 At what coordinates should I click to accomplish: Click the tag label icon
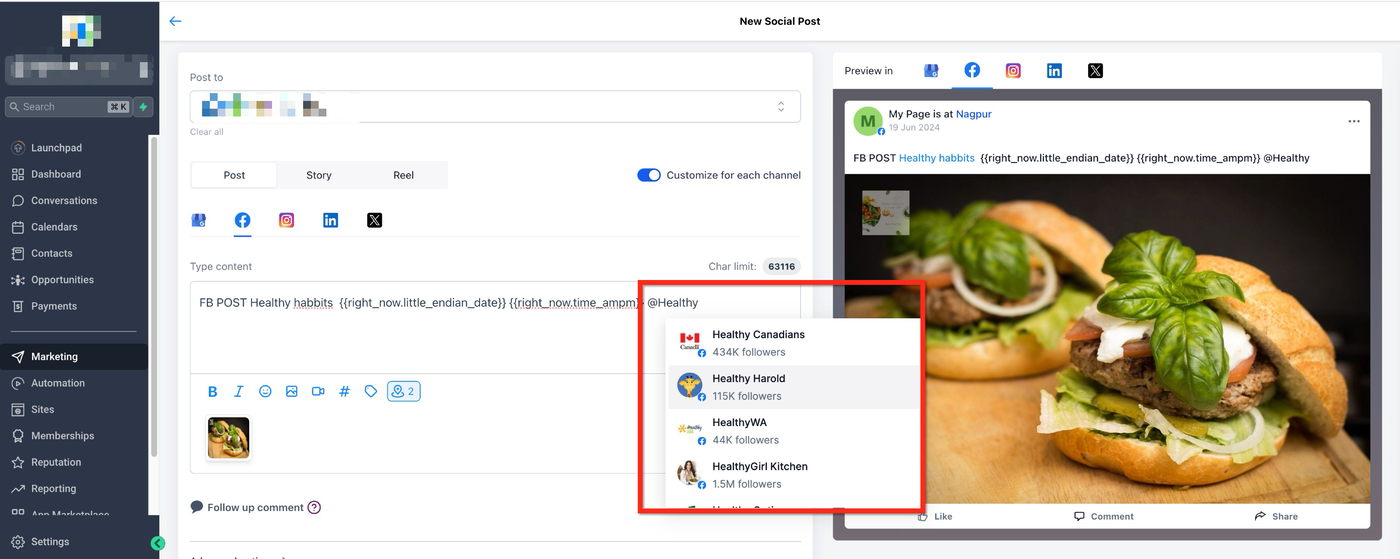(x=371, y=392)
